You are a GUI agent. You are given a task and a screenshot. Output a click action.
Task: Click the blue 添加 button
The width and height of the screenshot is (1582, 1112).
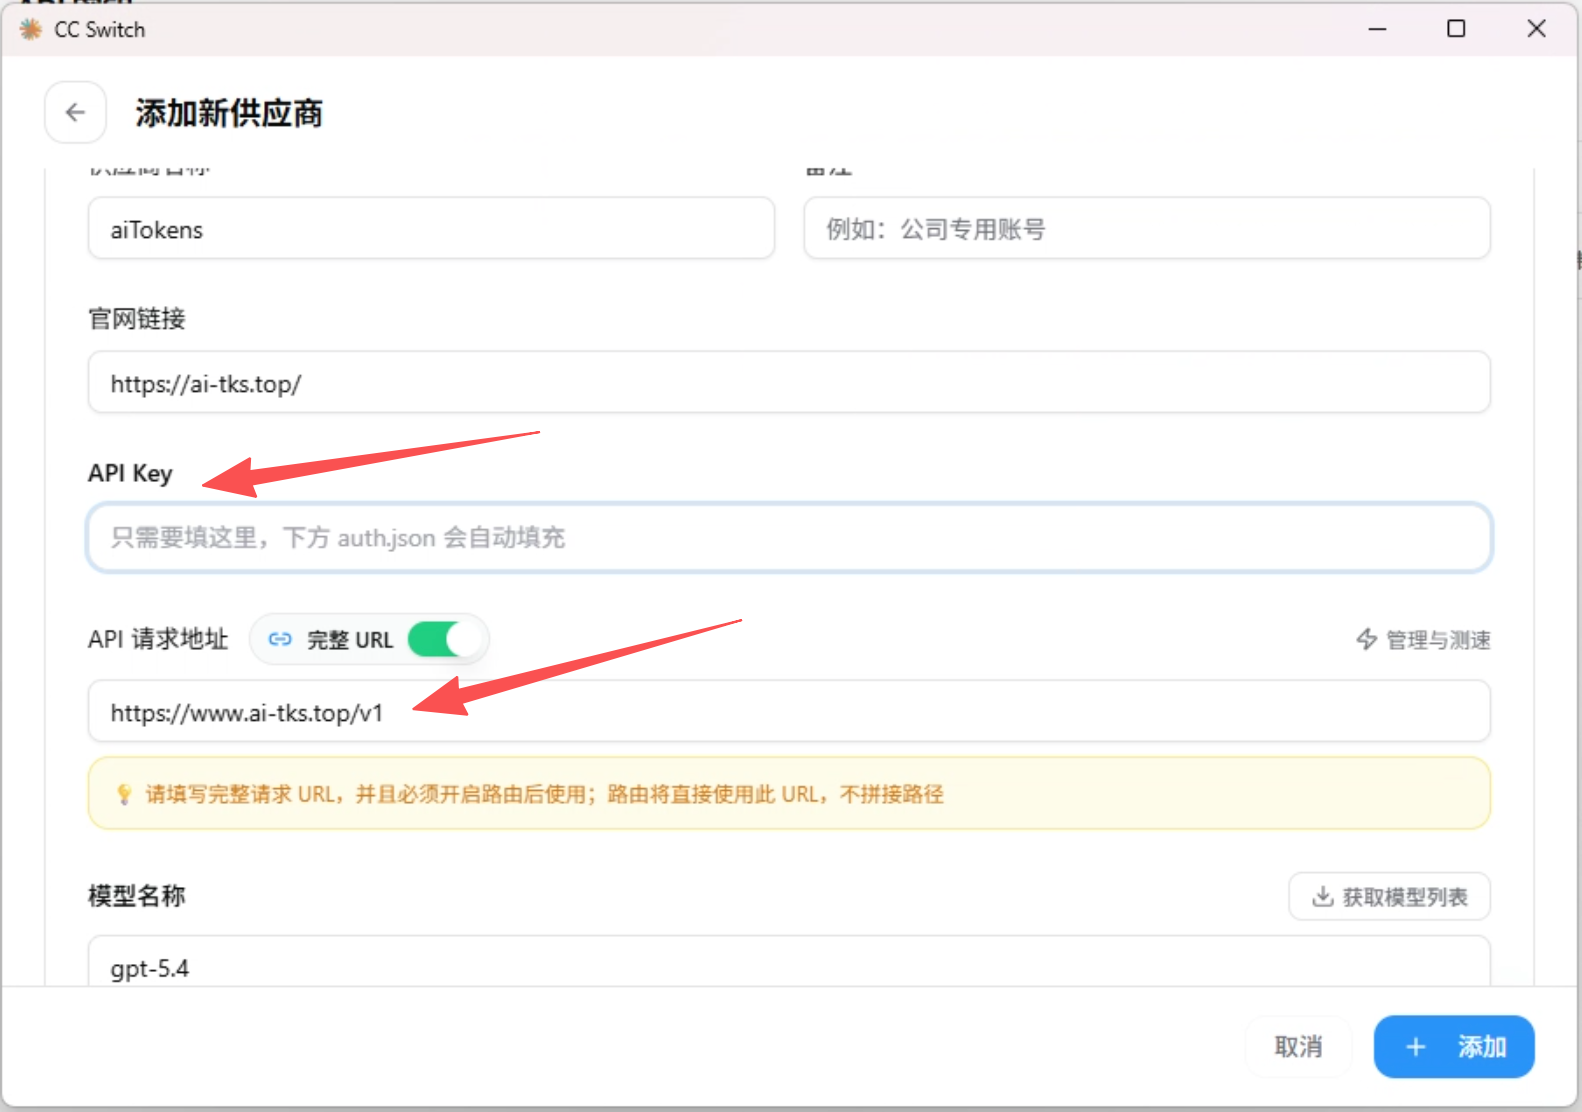(1454, 1047)
